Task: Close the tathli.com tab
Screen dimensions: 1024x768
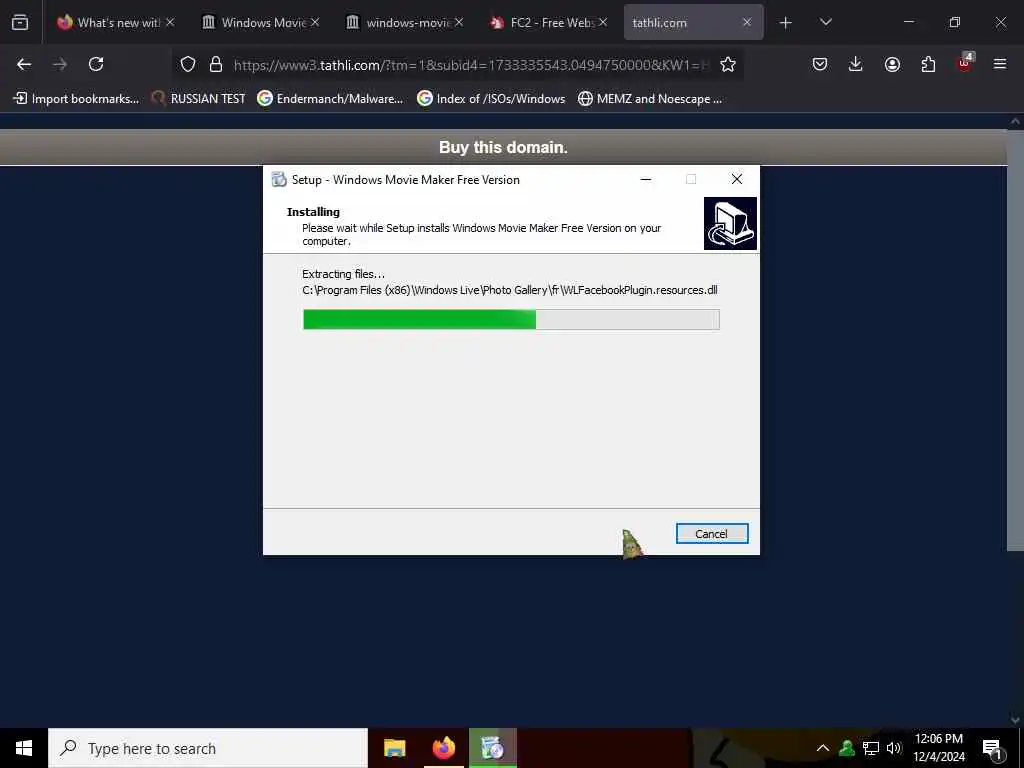Action: click(x=746, y=22)
